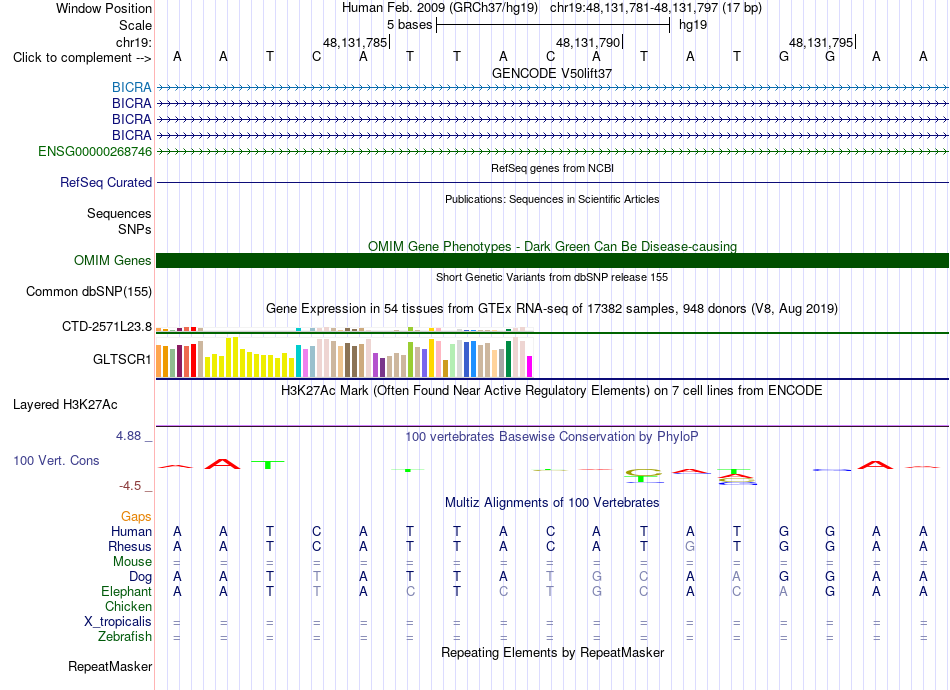Click the GLTSCR1 GTEx expression bar chart
The image size is (950, 690).
click(344, 357)
